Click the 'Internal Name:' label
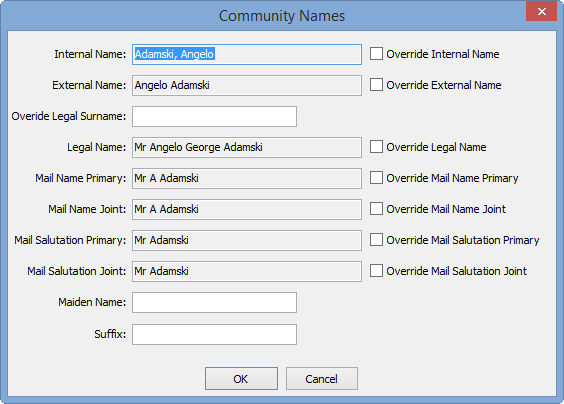Image resolution: width=564 pixels, height=404 pixels. point(90,54)
